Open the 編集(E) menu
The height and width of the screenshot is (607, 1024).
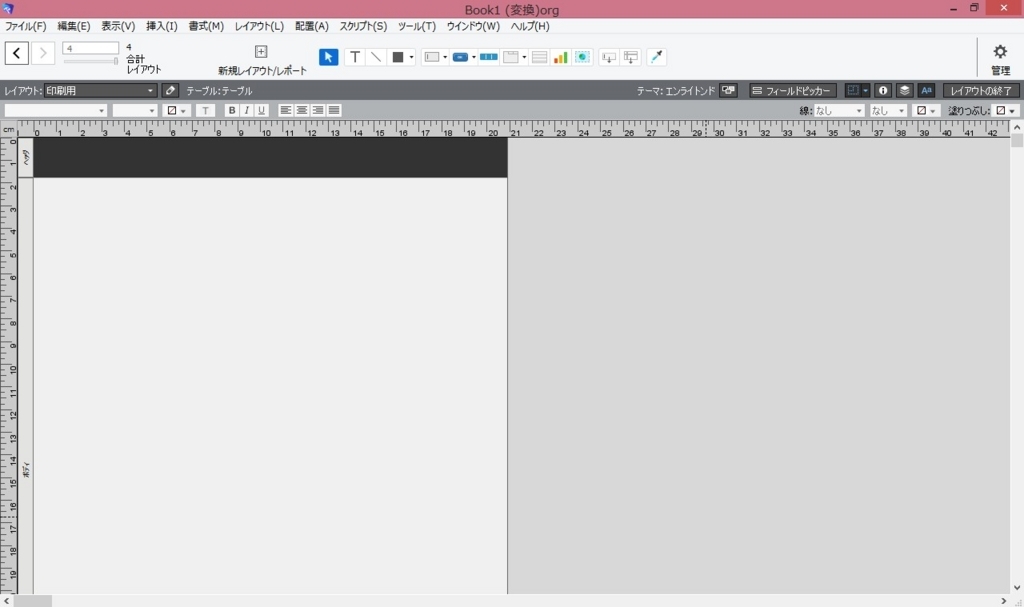coord(74,26)
